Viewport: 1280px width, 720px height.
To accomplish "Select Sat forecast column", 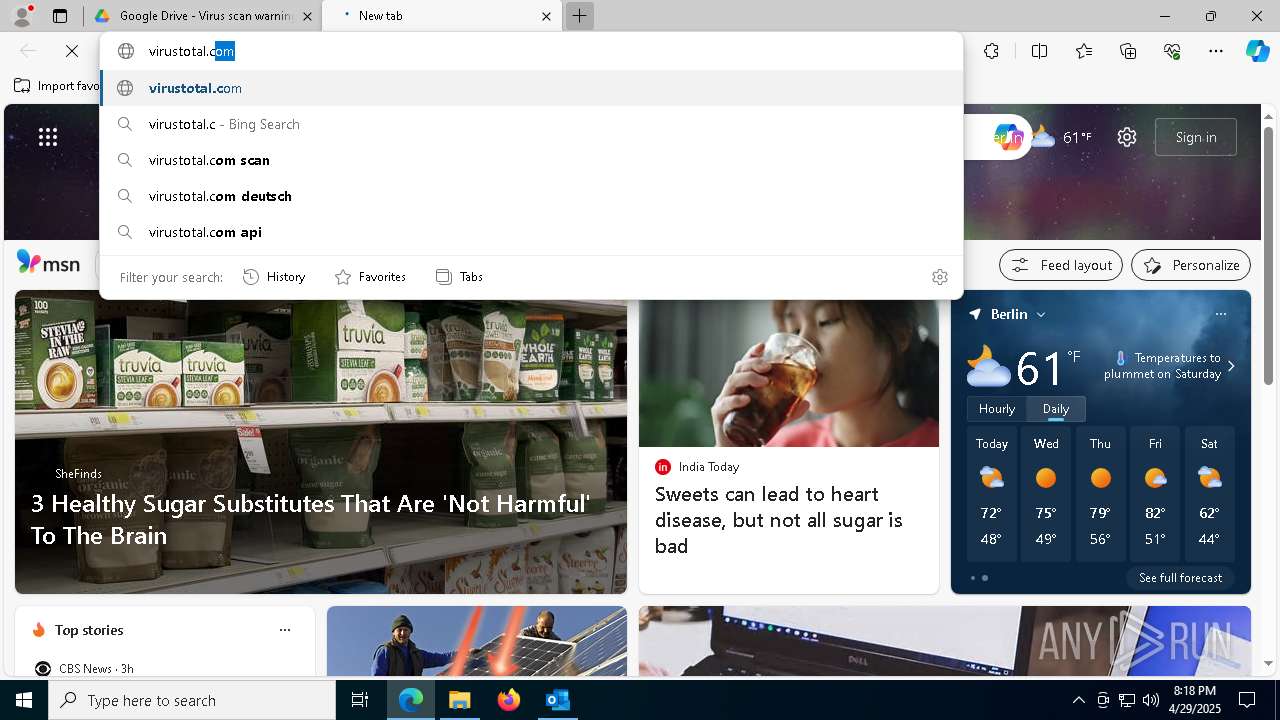I will pos(1209,493).
